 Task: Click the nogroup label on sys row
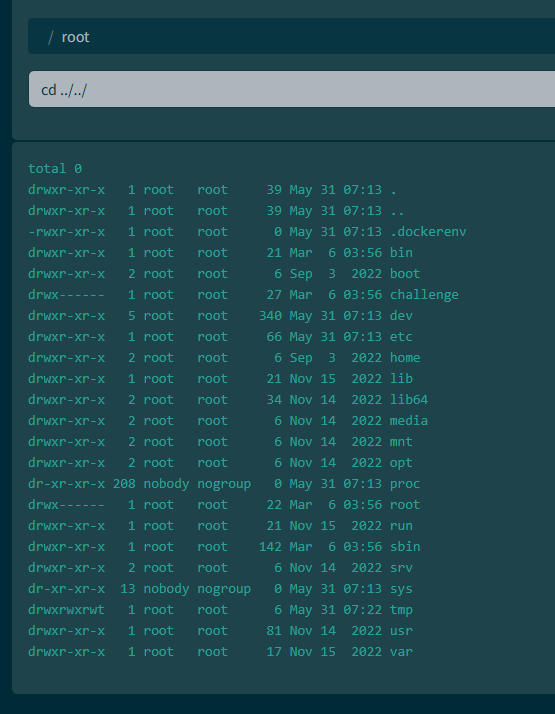(224, 589)
